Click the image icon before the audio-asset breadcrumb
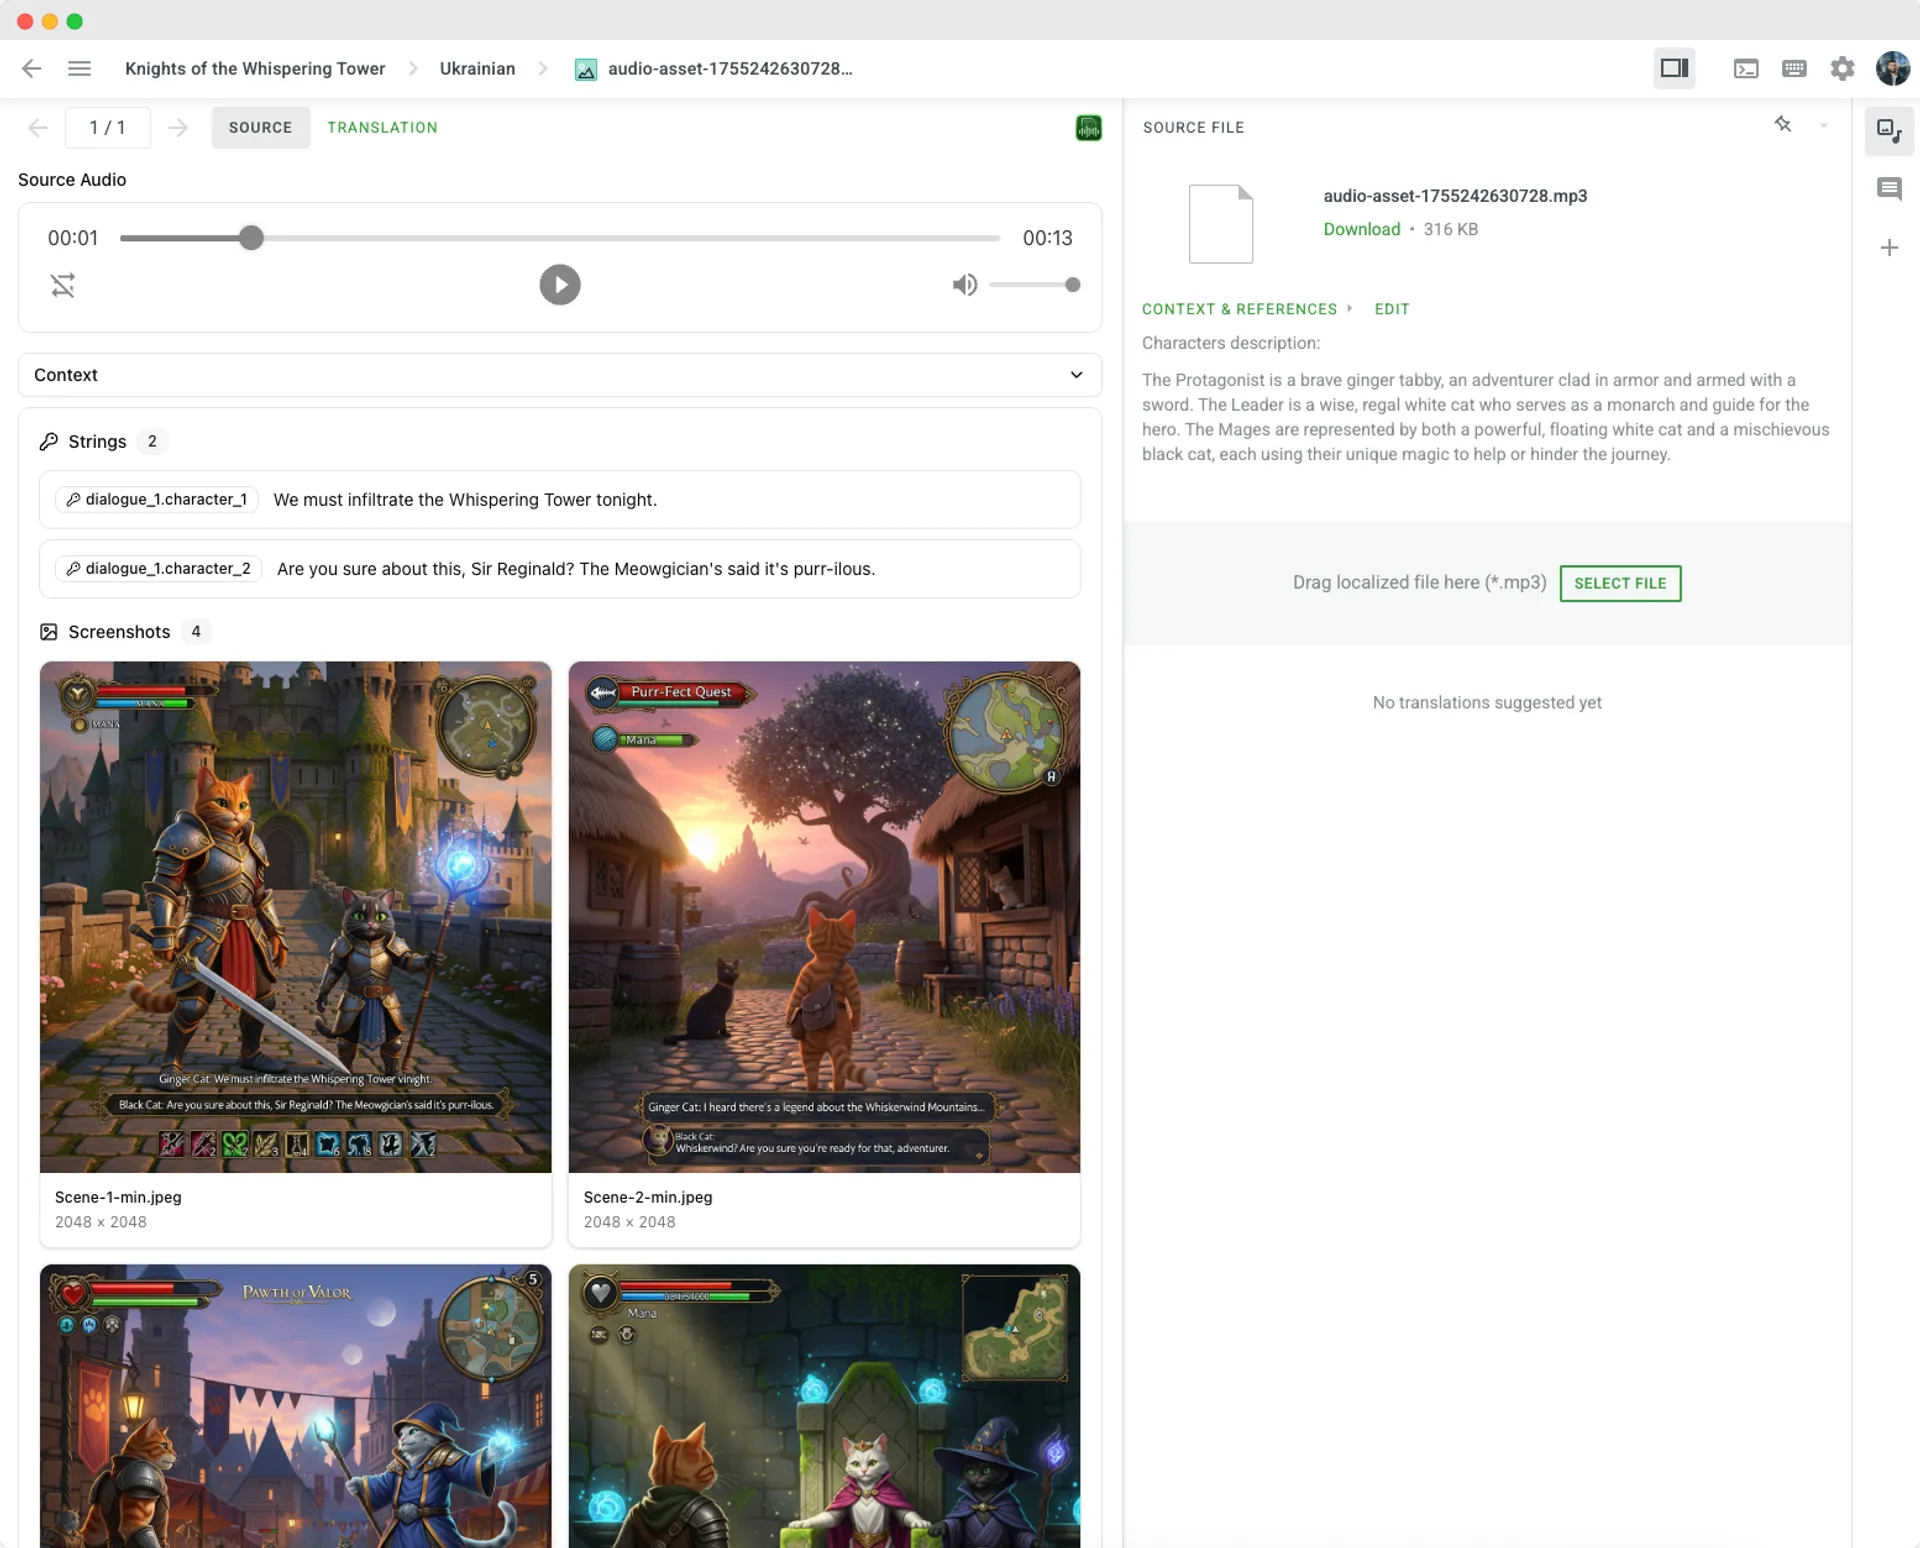Image resolution: width=1920 pixels, height=1548 pixels. pos(586,69)
